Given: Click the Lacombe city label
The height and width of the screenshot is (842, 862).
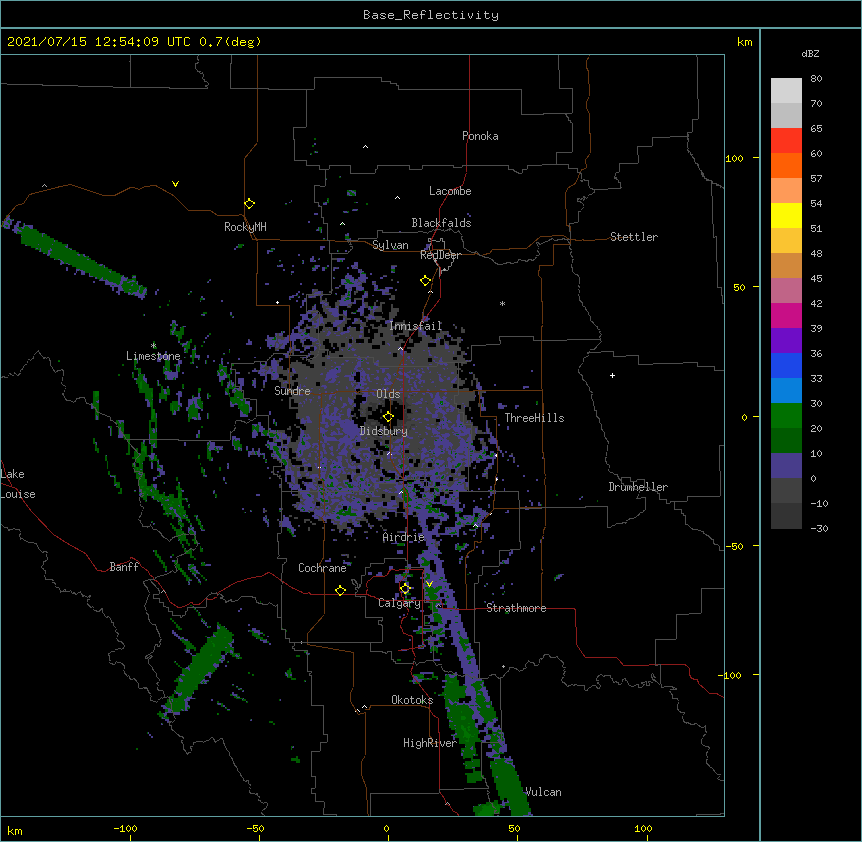Looking at the screenshot, I should (x=450, y=191).
